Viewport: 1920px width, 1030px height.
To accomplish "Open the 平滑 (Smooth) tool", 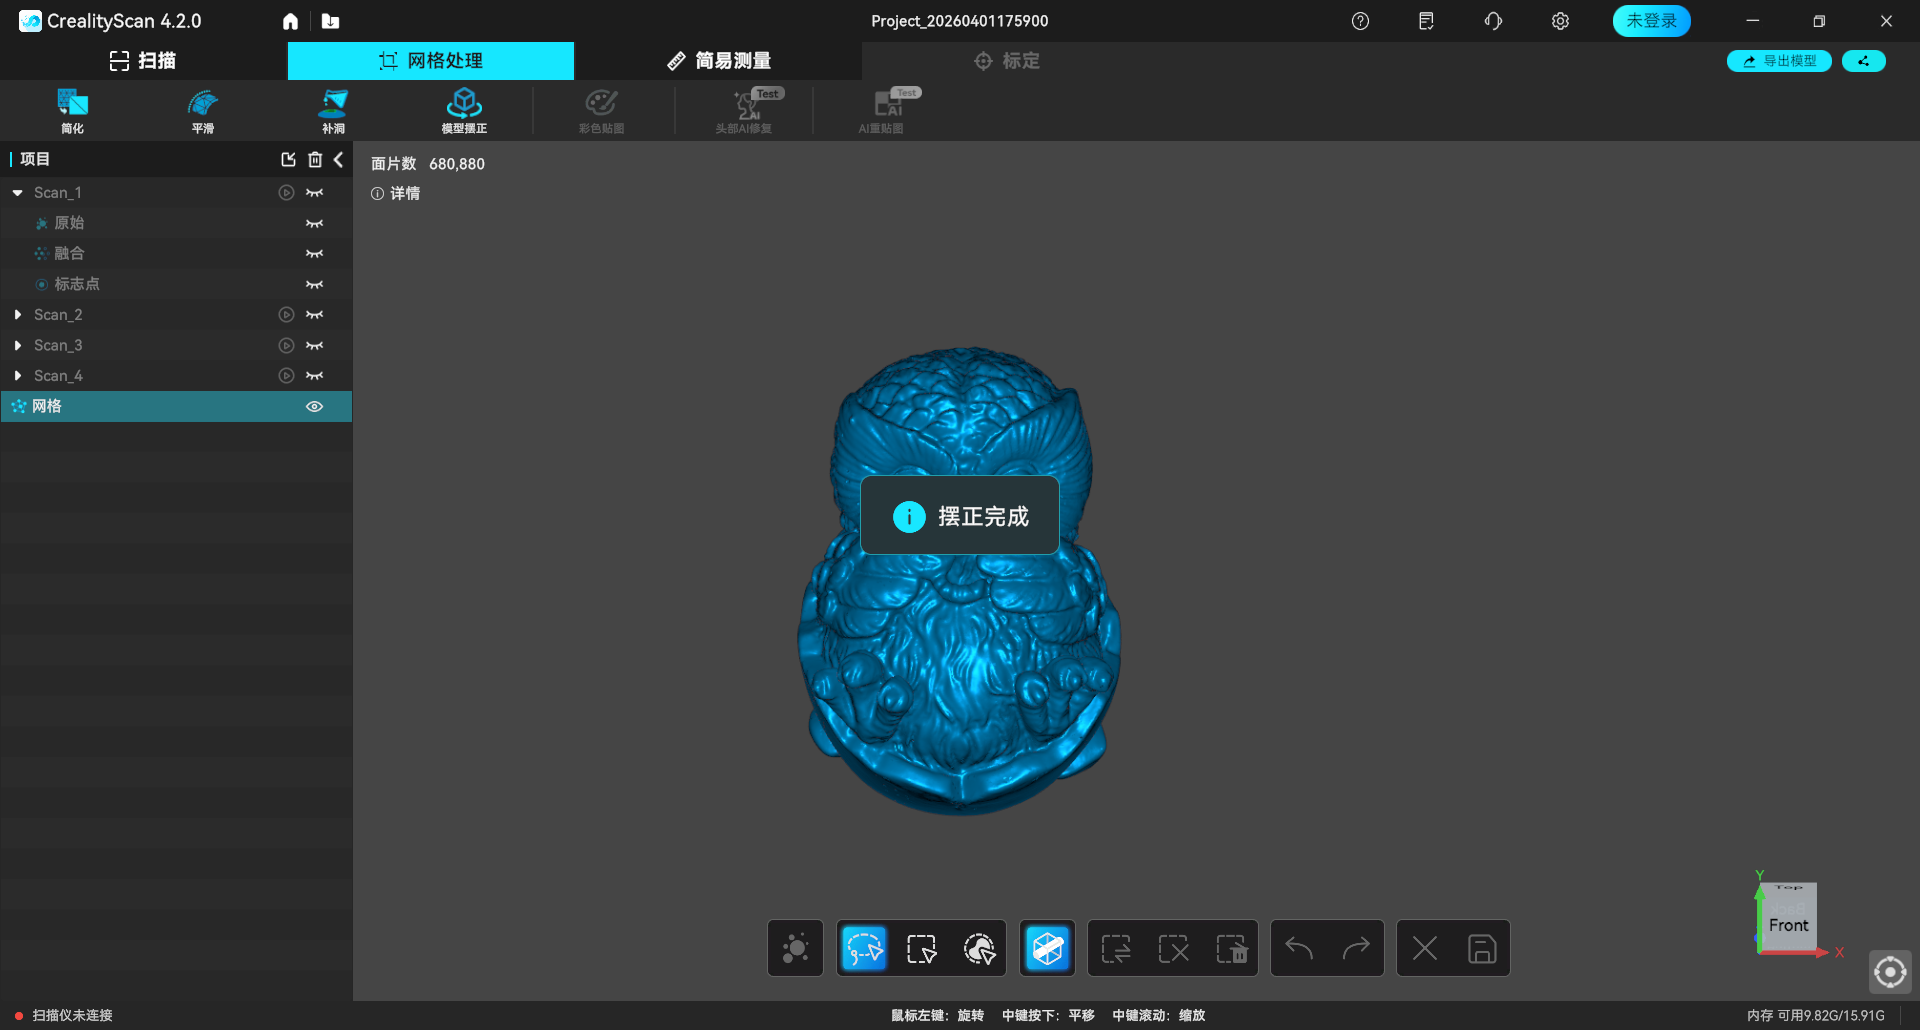I will tap(203, 110).
